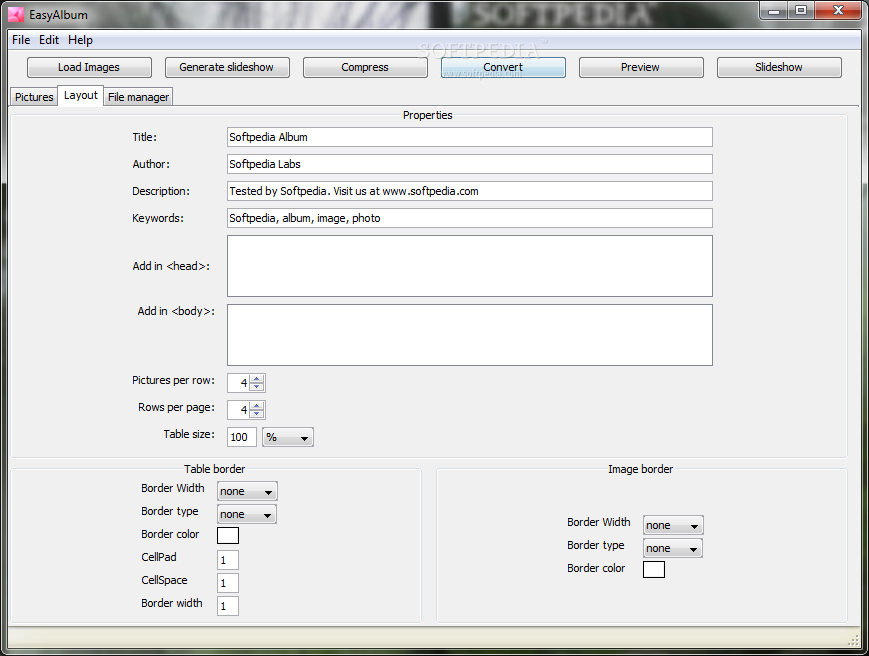The height and width of the screenshot is (656, 869).
Task: Open the Edit menu
Action: pos(49,40)
